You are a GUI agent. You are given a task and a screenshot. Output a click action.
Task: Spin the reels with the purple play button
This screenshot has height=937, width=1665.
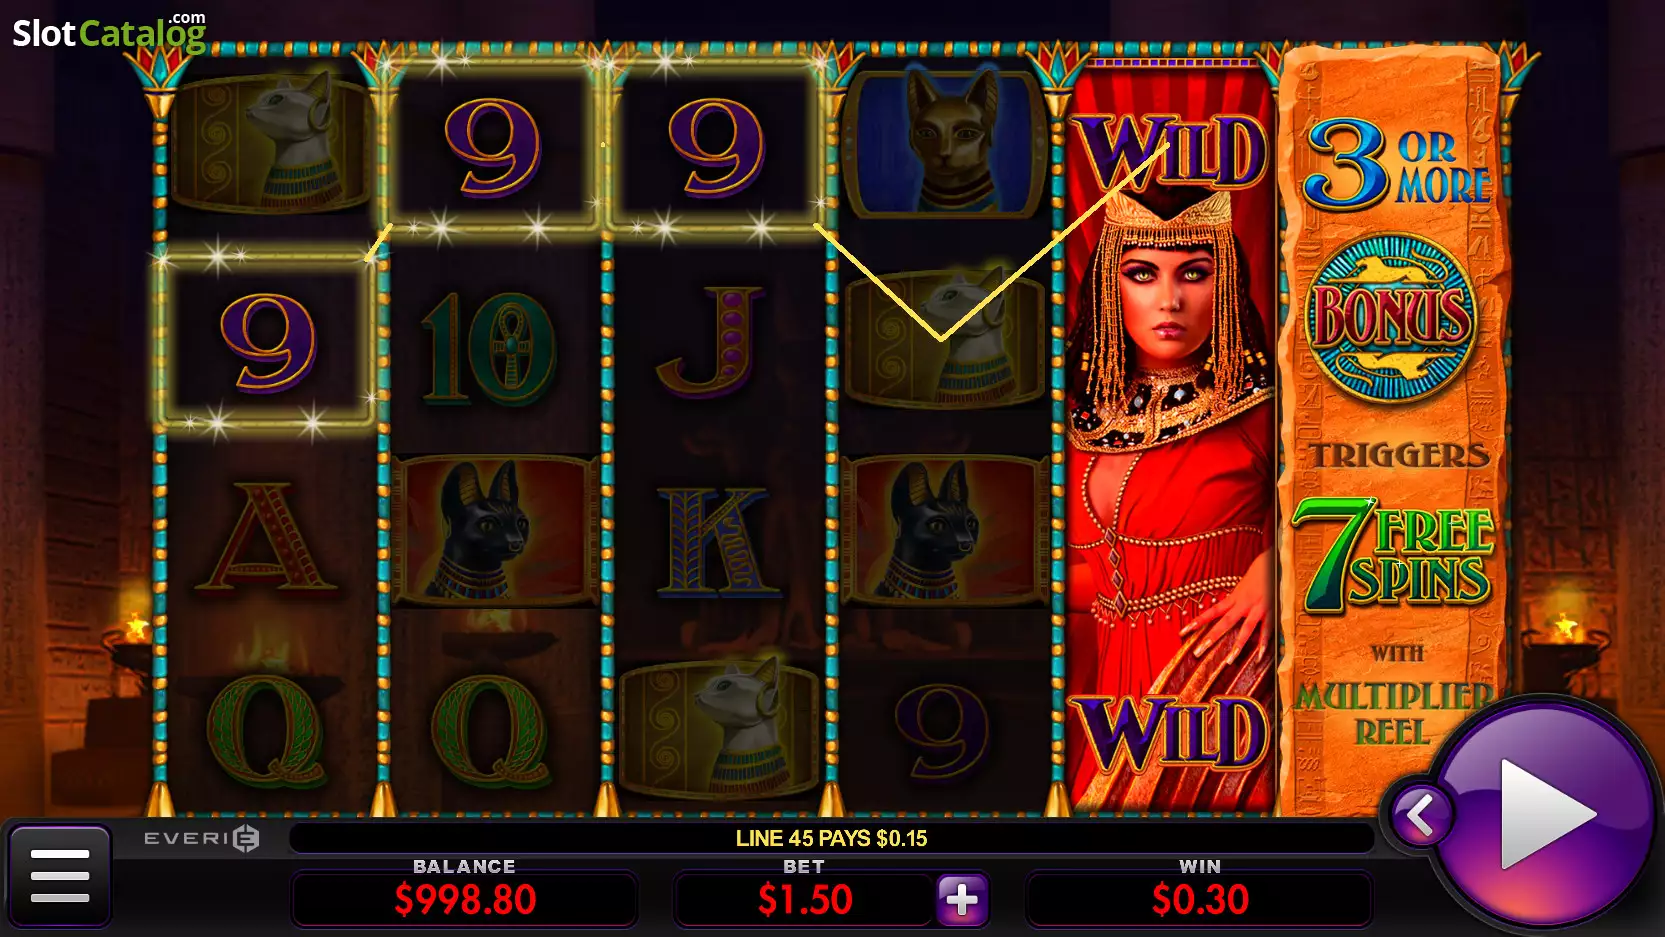pos(1546,812)
